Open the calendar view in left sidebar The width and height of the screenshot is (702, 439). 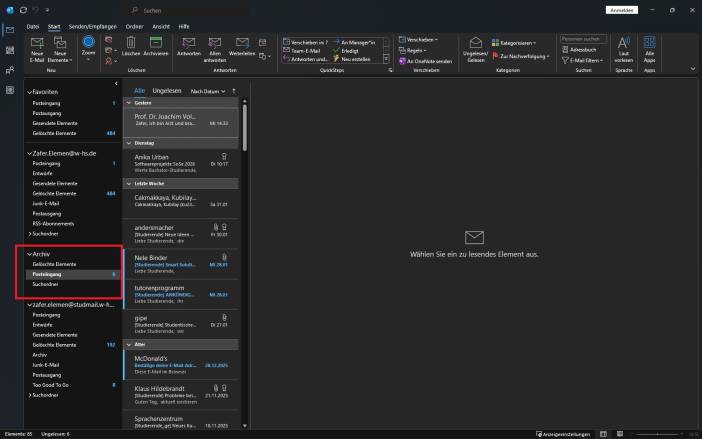pos(9,49)
